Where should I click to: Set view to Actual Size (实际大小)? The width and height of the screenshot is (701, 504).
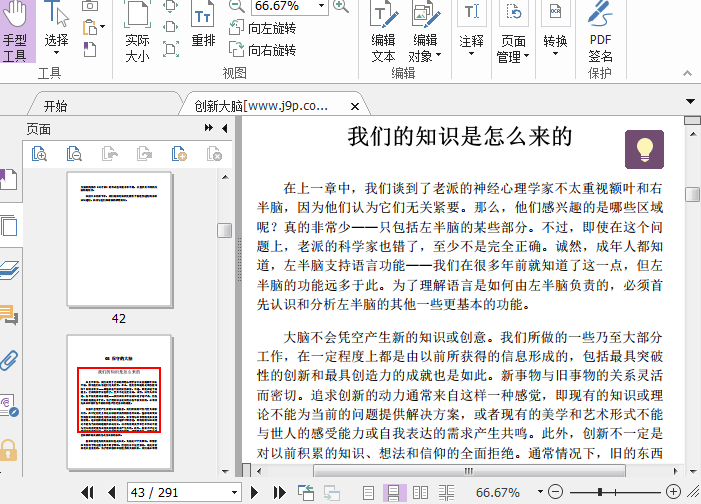(x=137, y=31)
